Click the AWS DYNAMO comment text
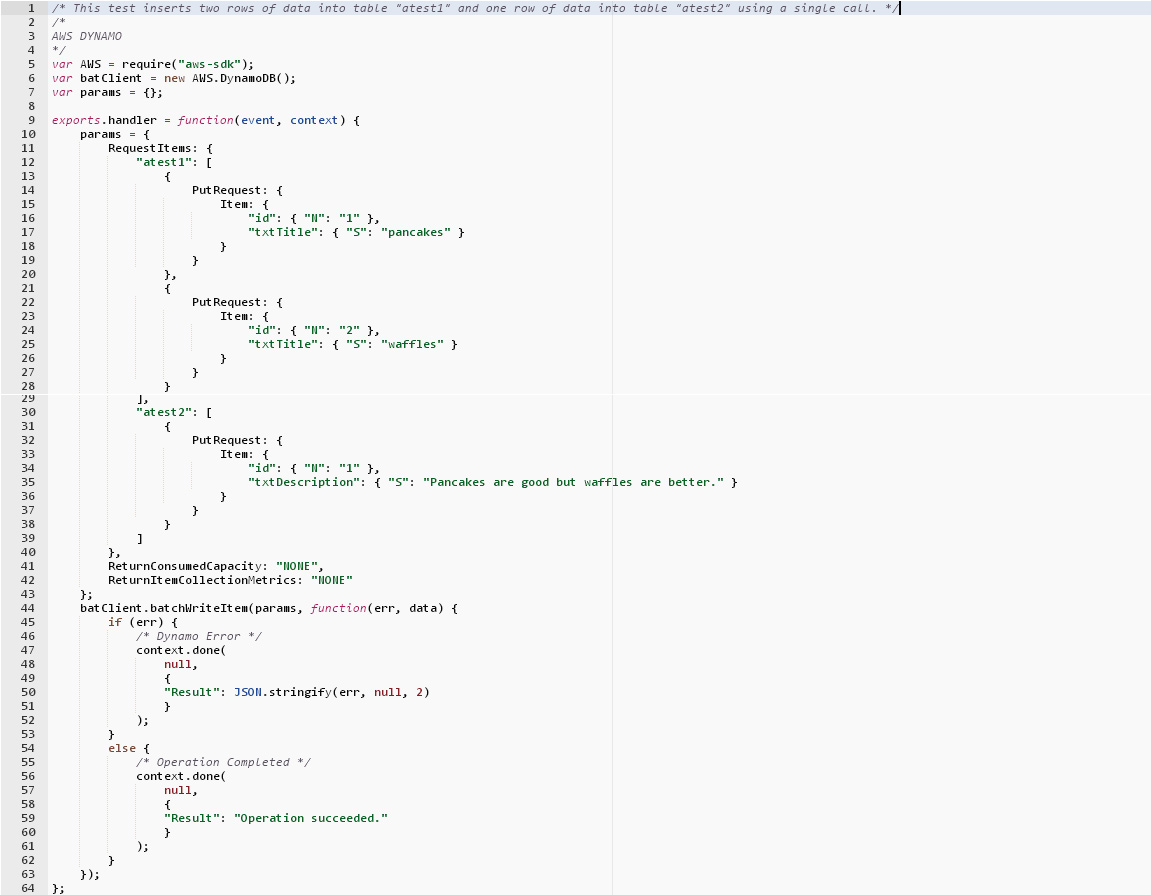The height and width of the screenshot is (895, 1151). [x=87, y=36]
